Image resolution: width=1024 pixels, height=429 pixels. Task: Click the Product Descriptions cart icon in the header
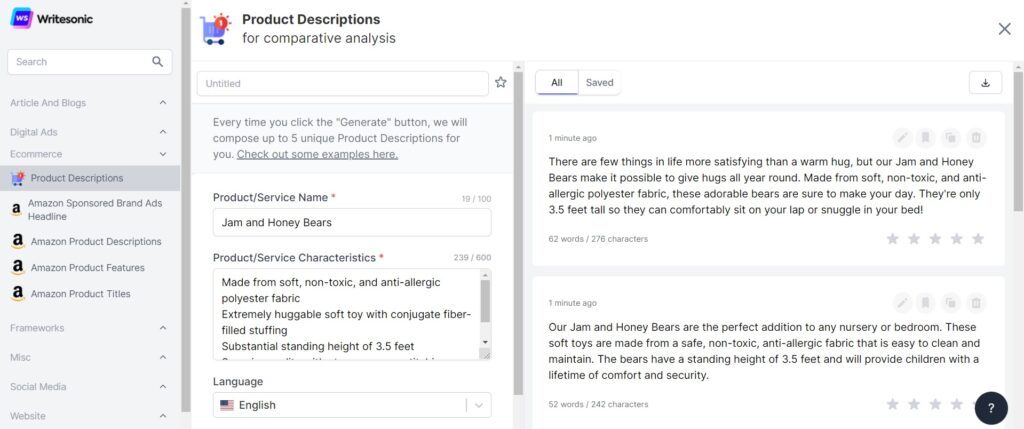216,29
